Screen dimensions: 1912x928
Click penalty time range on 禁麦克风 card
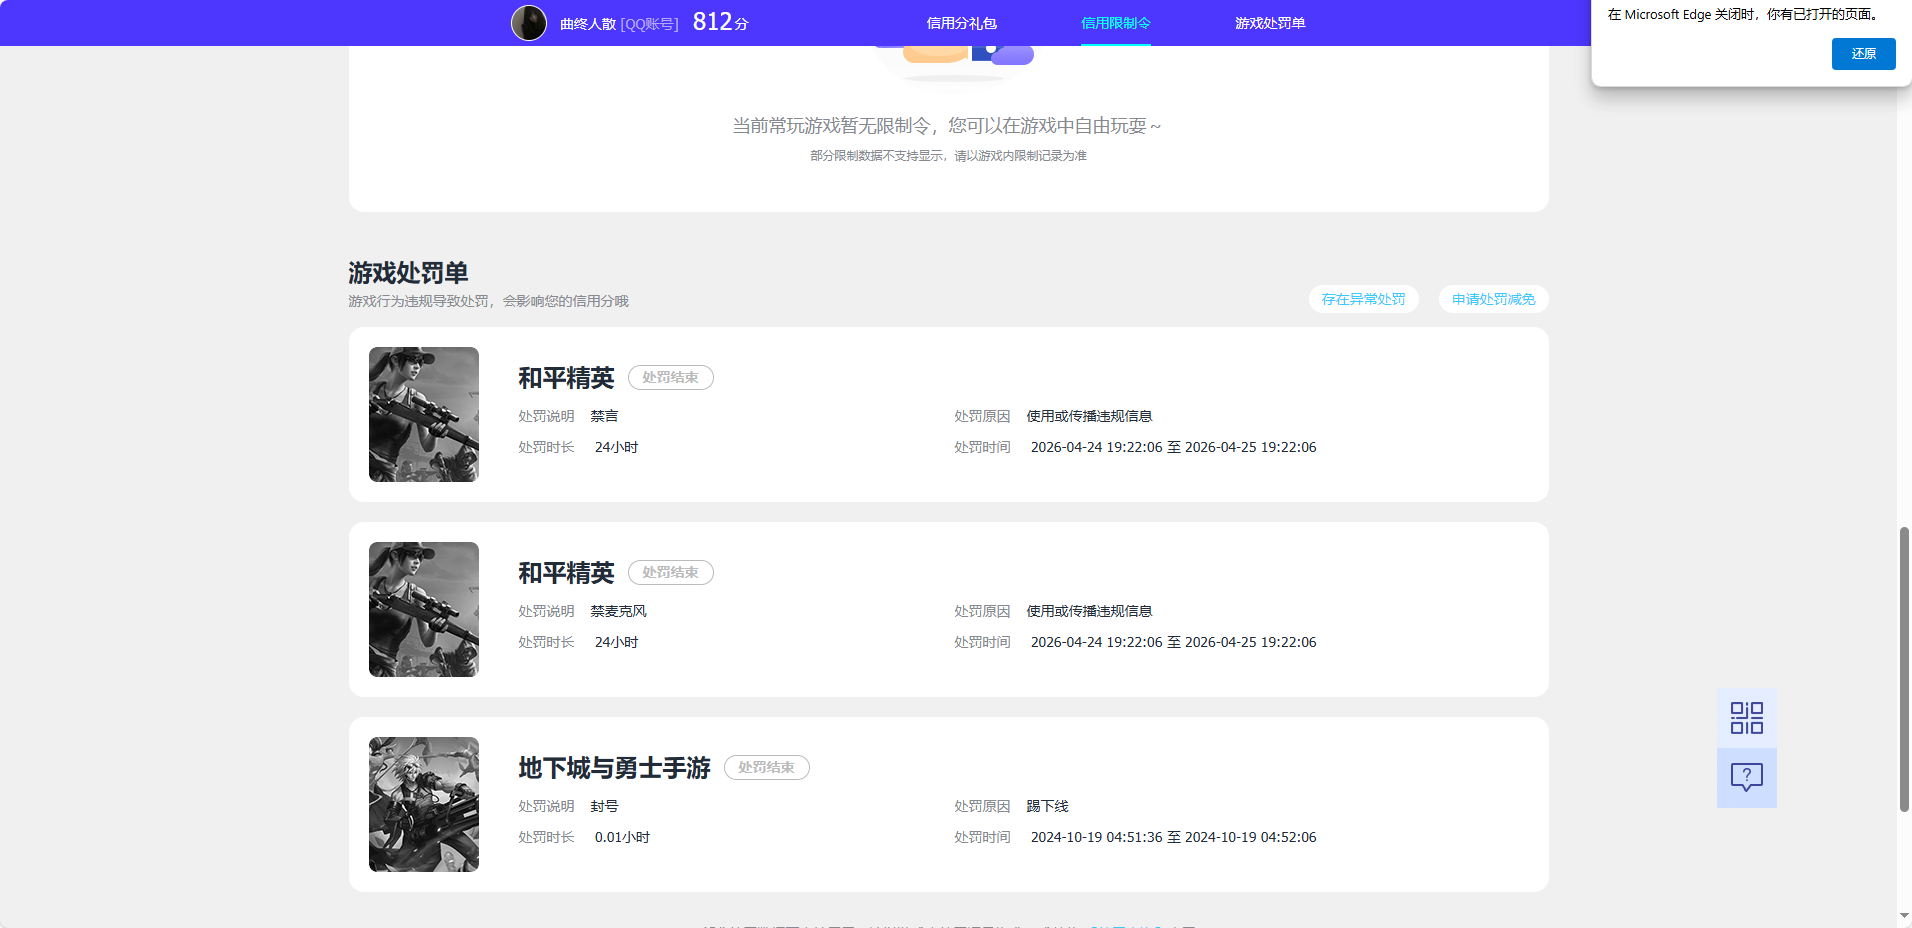tap(1173, 642)
